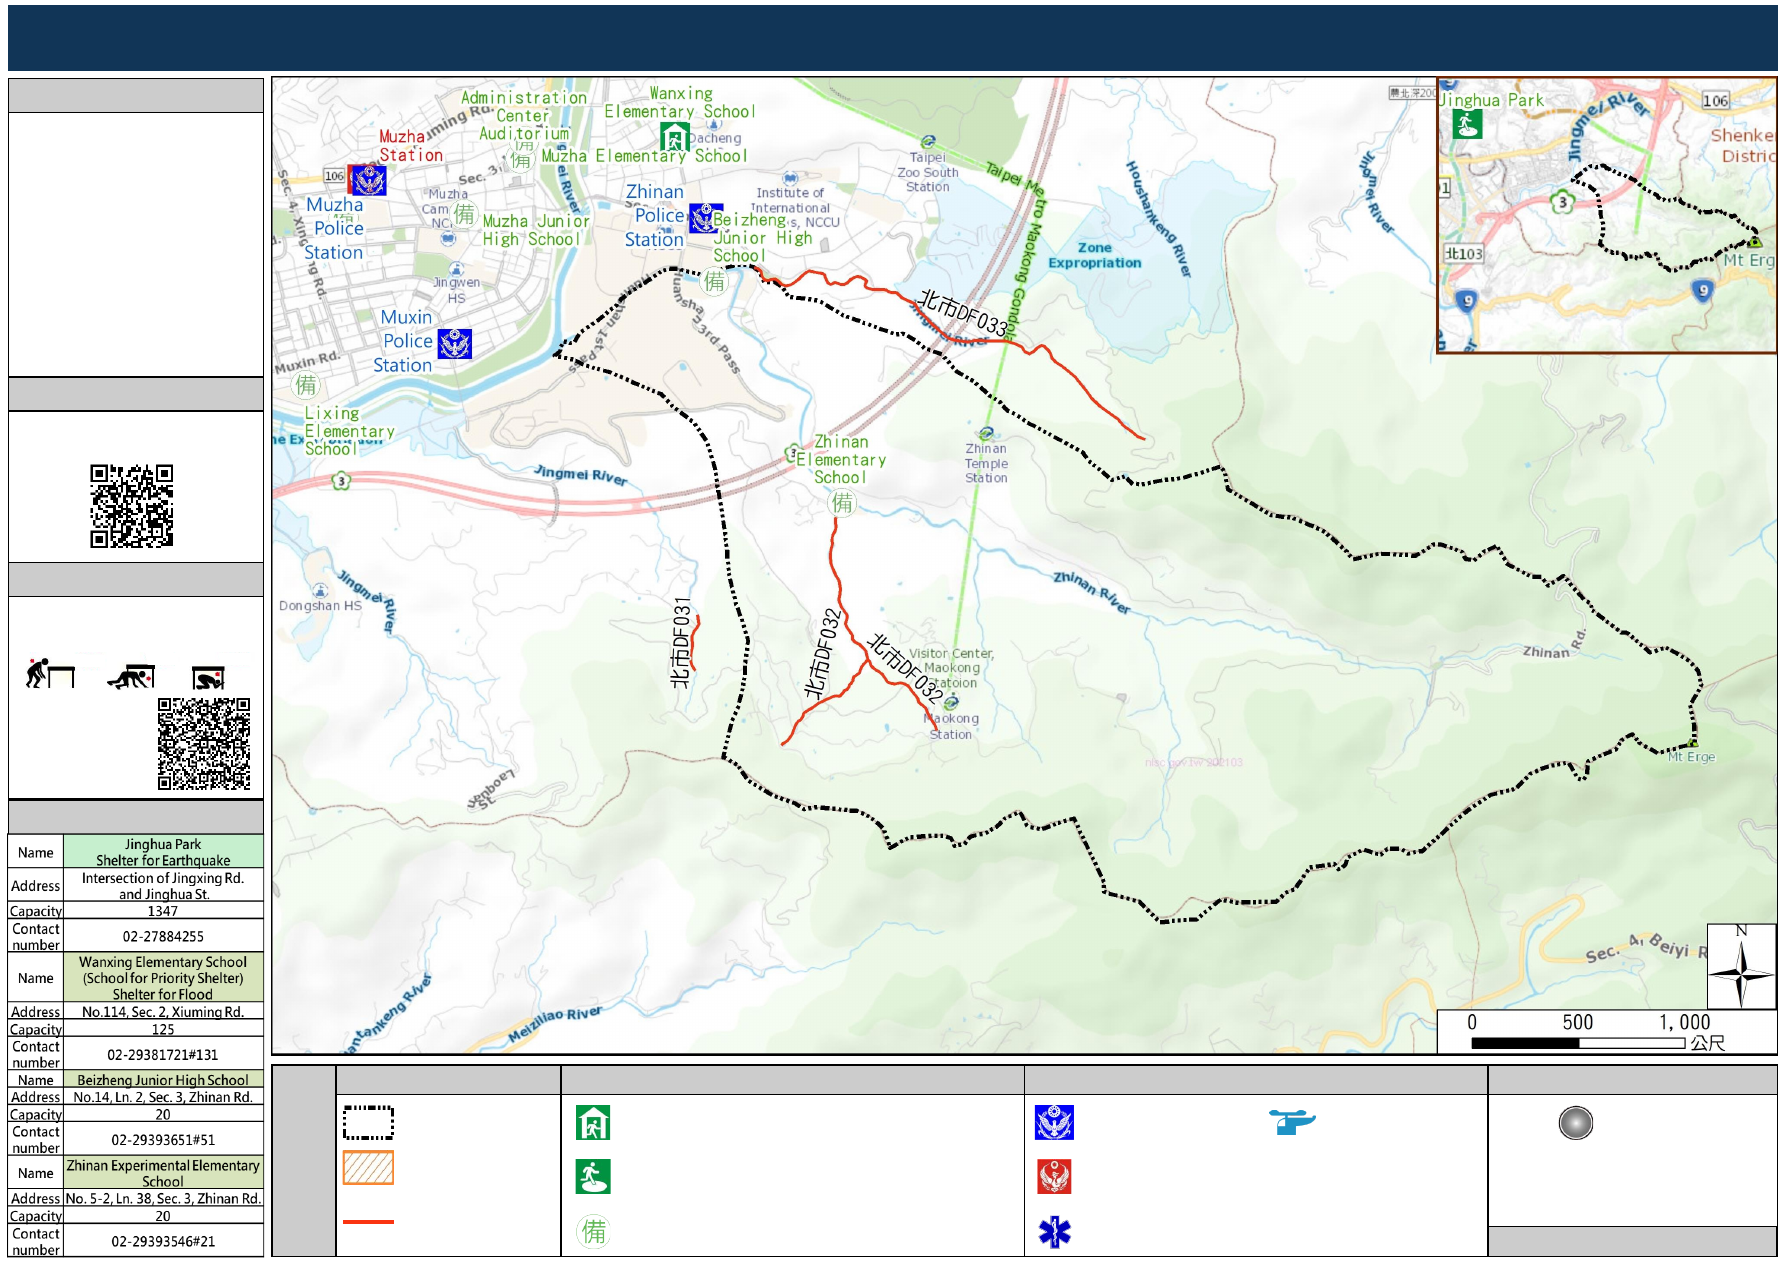Viewport: 1786px width, 1263px height.
Task: Select Wanxing capacity value 125
Action: tap(163, 1029)
